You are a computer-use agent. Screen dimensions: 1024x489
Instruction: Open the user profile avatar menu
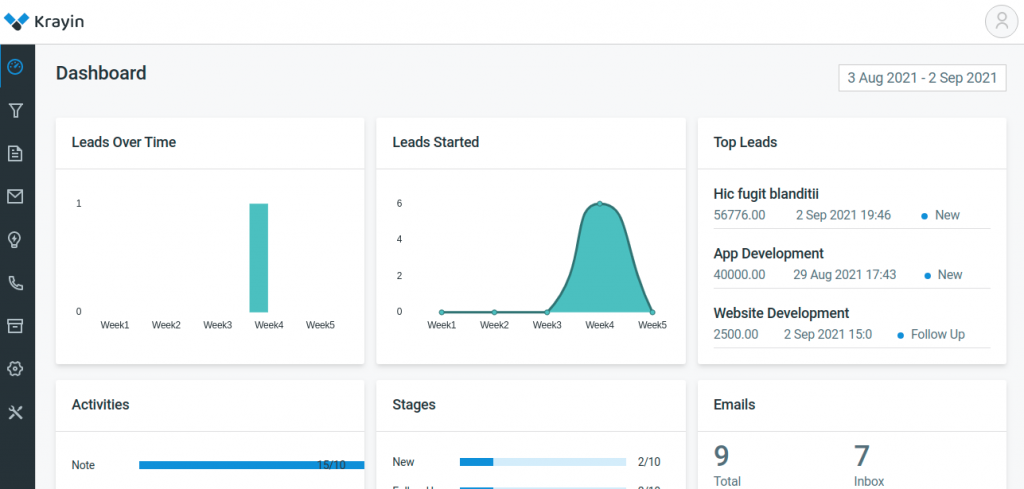click(x=1001, y=22)
